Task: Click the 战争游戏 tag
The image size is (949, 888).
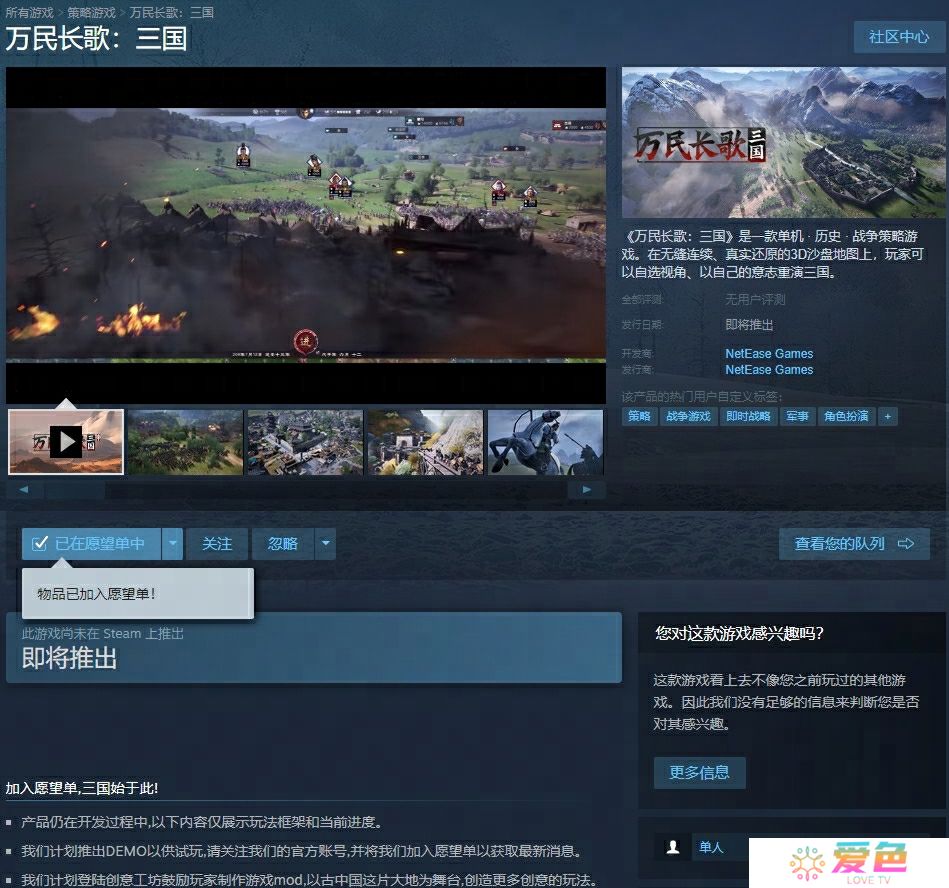Action: click(688, 416)
